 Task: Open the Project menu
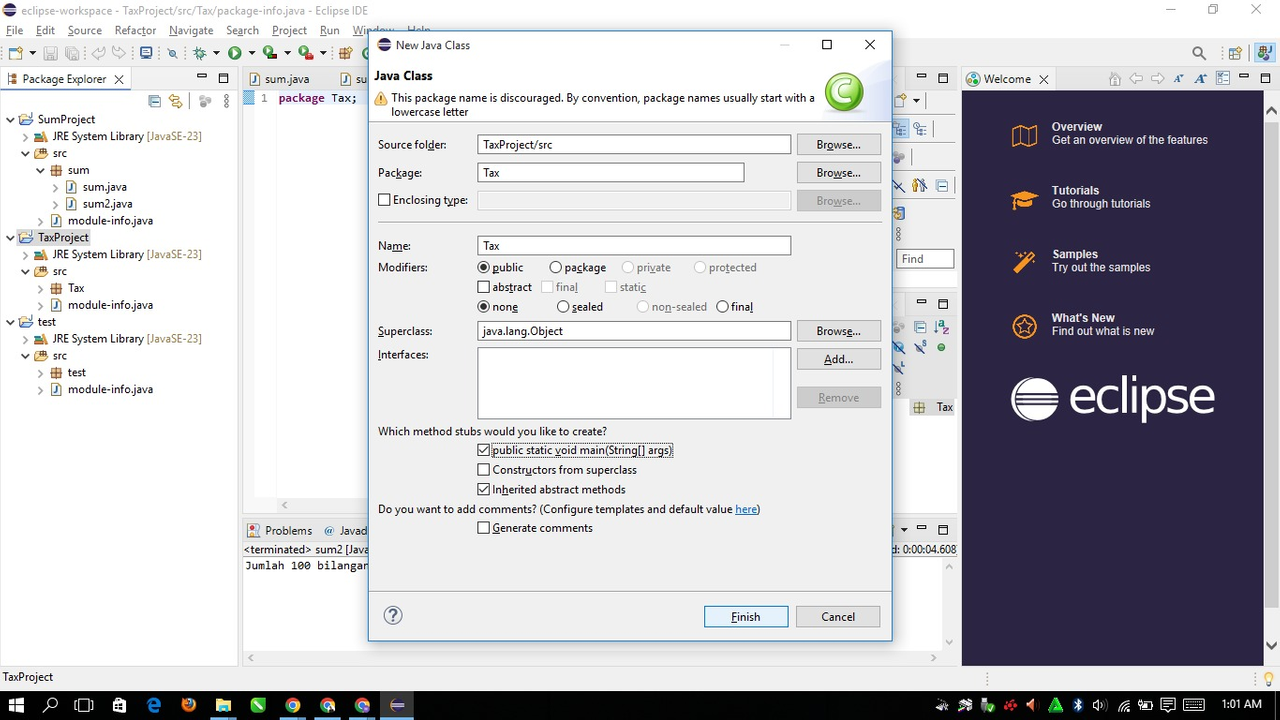pyautogui.click(x=289, y=30)
